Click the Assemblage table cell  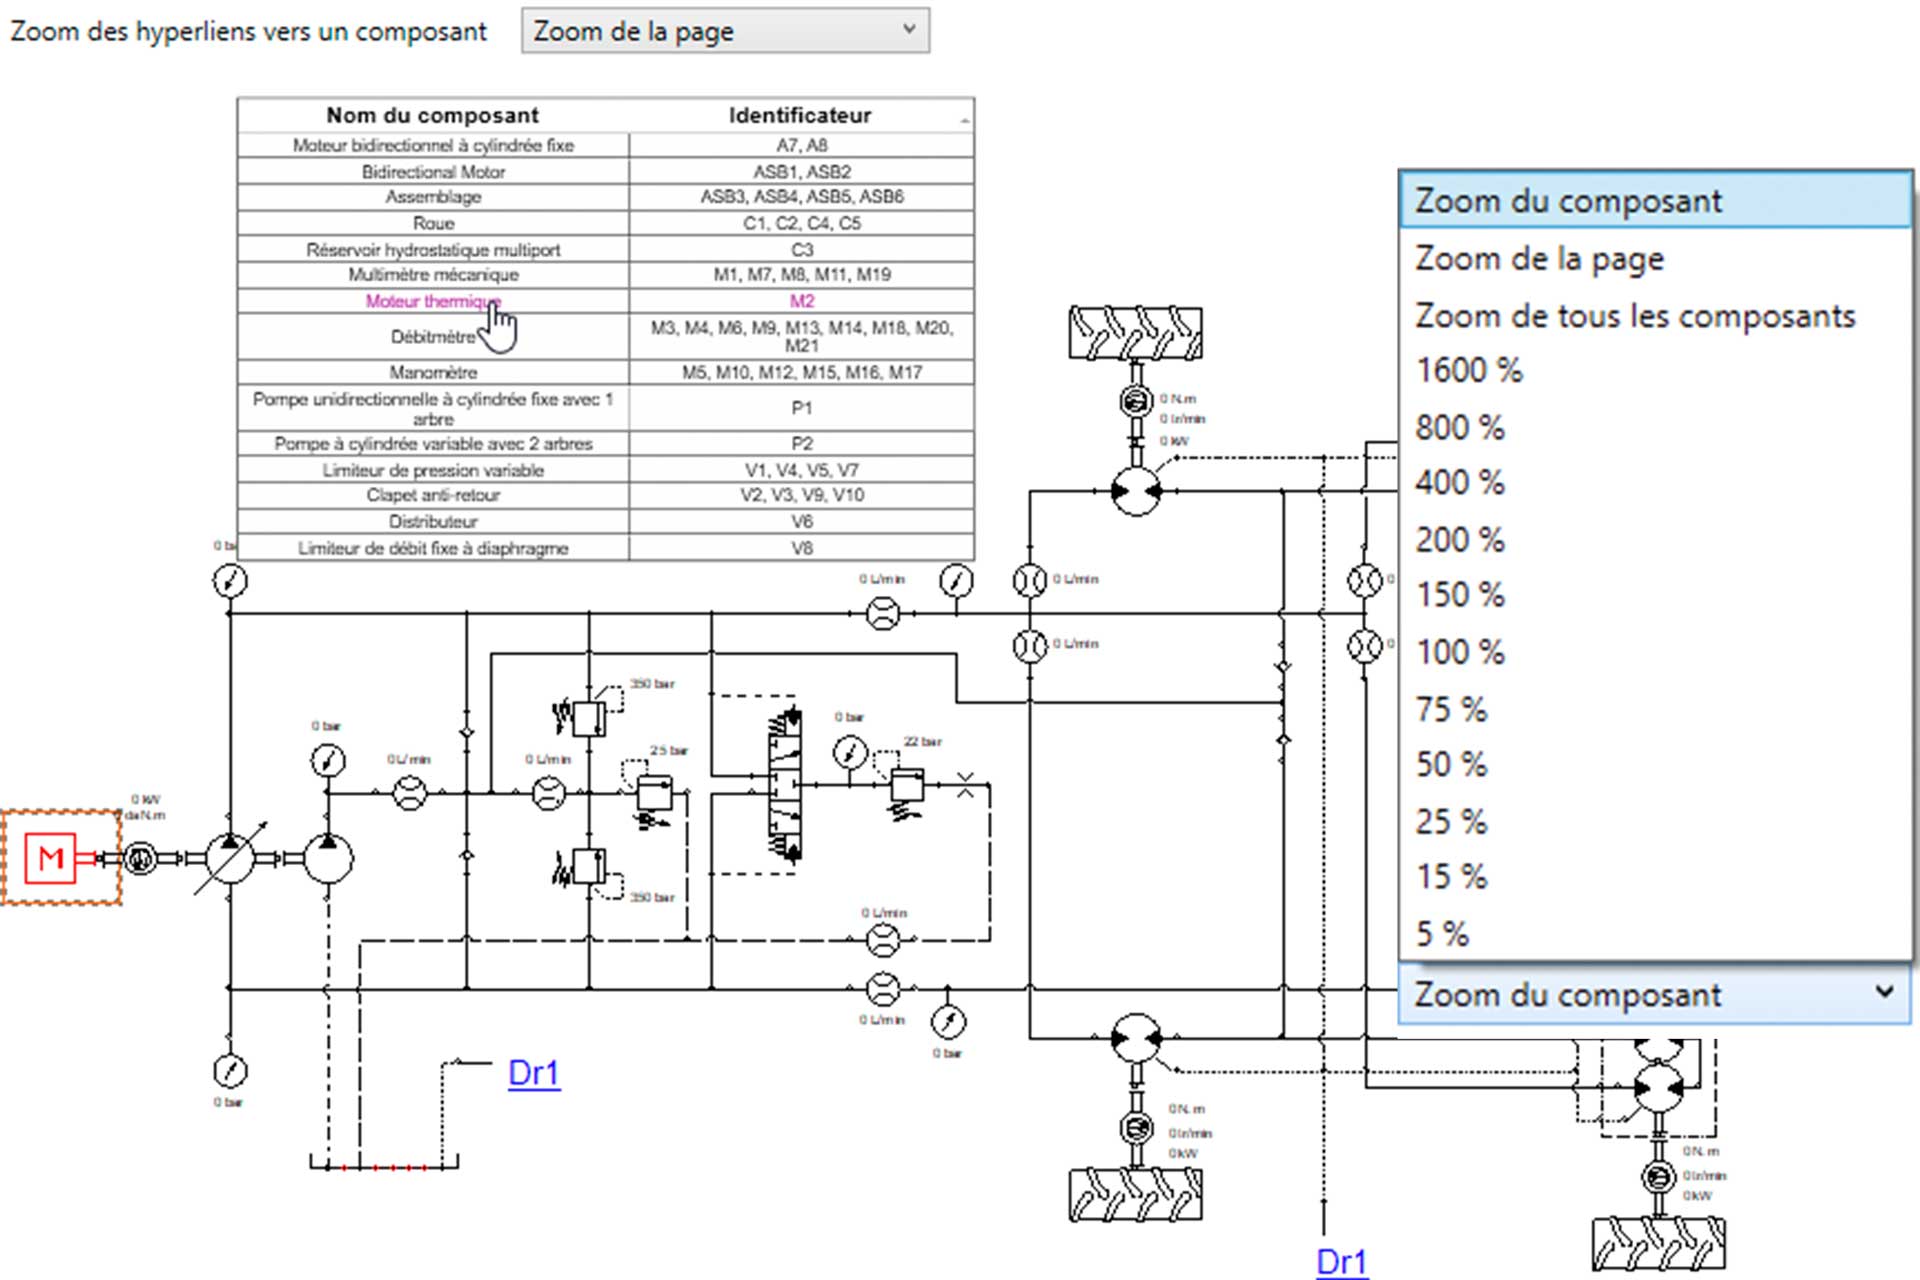(433, 197)
